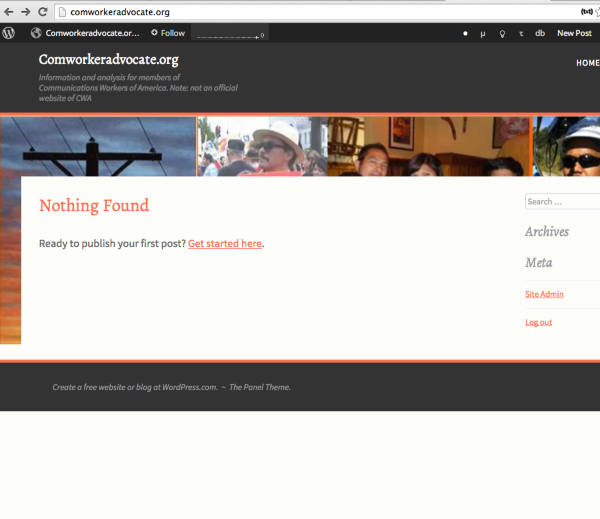Click the Nothing Found heading

[x=94, y=206]
